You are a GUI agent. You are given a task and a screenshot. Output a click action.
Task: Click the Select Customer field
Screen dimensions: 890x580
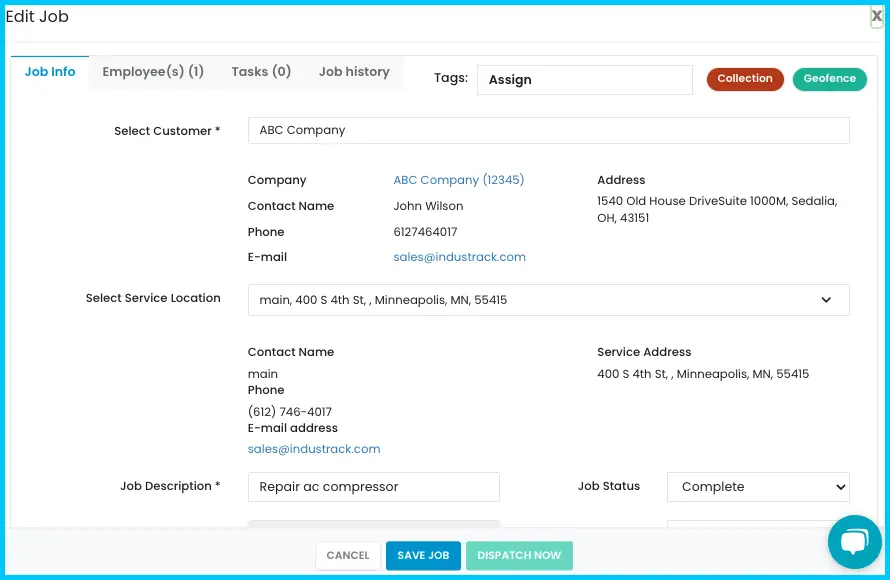click(548, 131)
